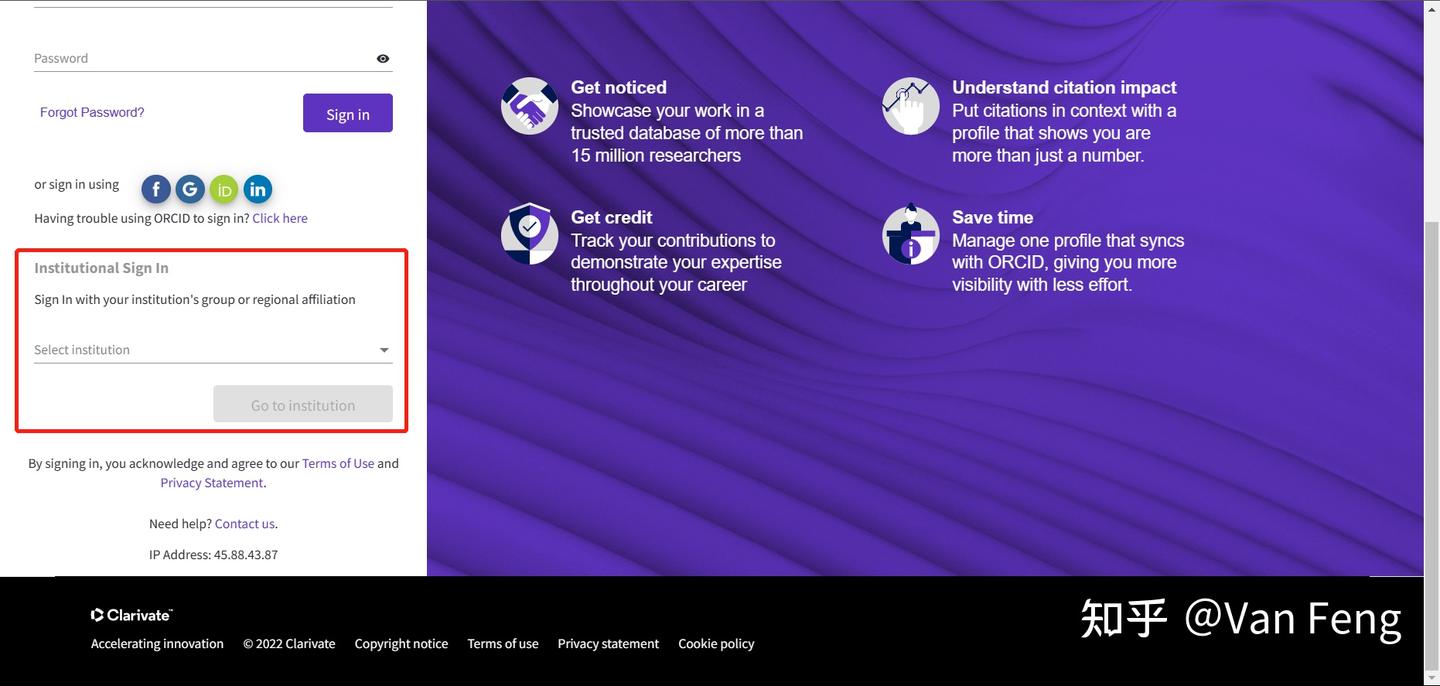
Task: Open the Privacy Statement link under sign-in
Action: (x=212, y=482)
